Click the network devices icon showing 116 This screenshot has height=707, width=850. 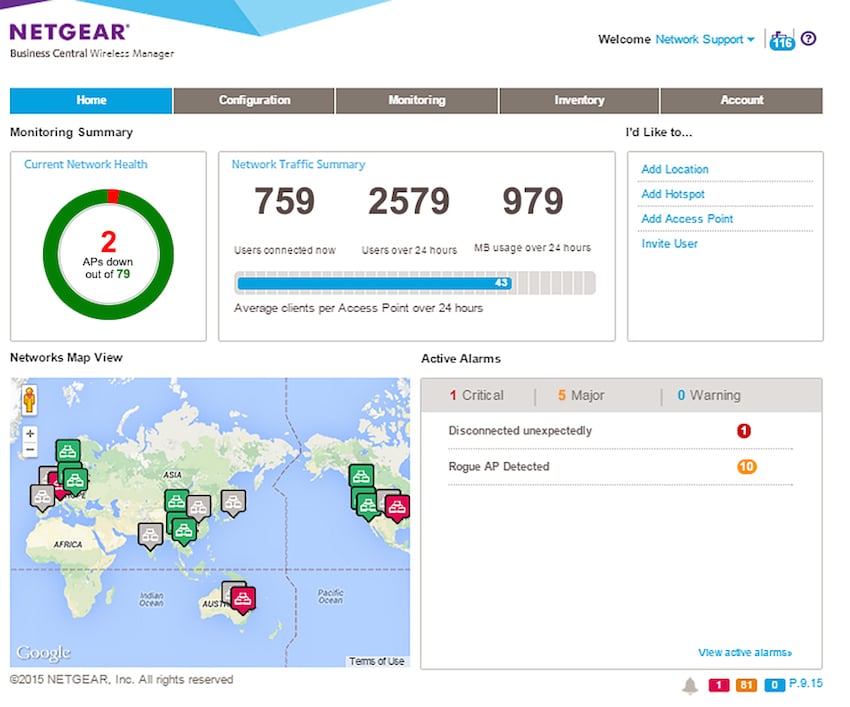782,40
